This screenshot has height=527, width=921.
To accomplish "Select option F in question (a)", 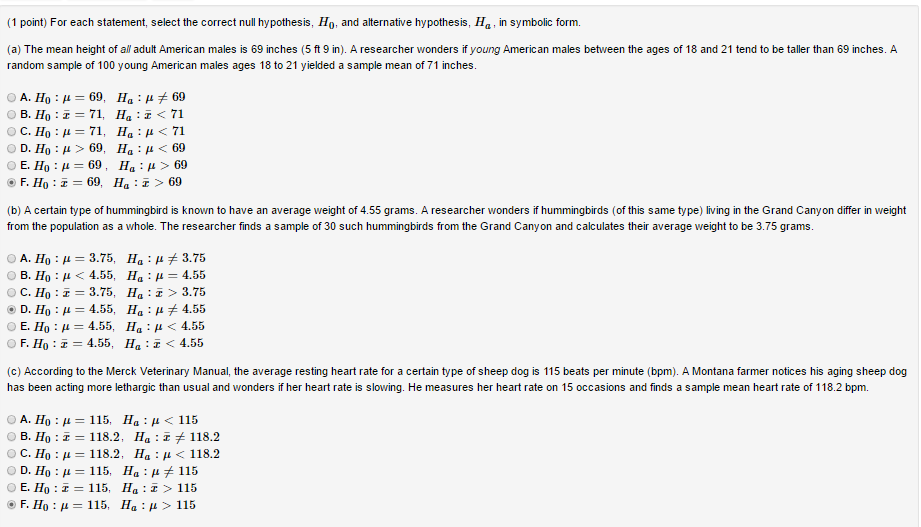I will 11,182.
